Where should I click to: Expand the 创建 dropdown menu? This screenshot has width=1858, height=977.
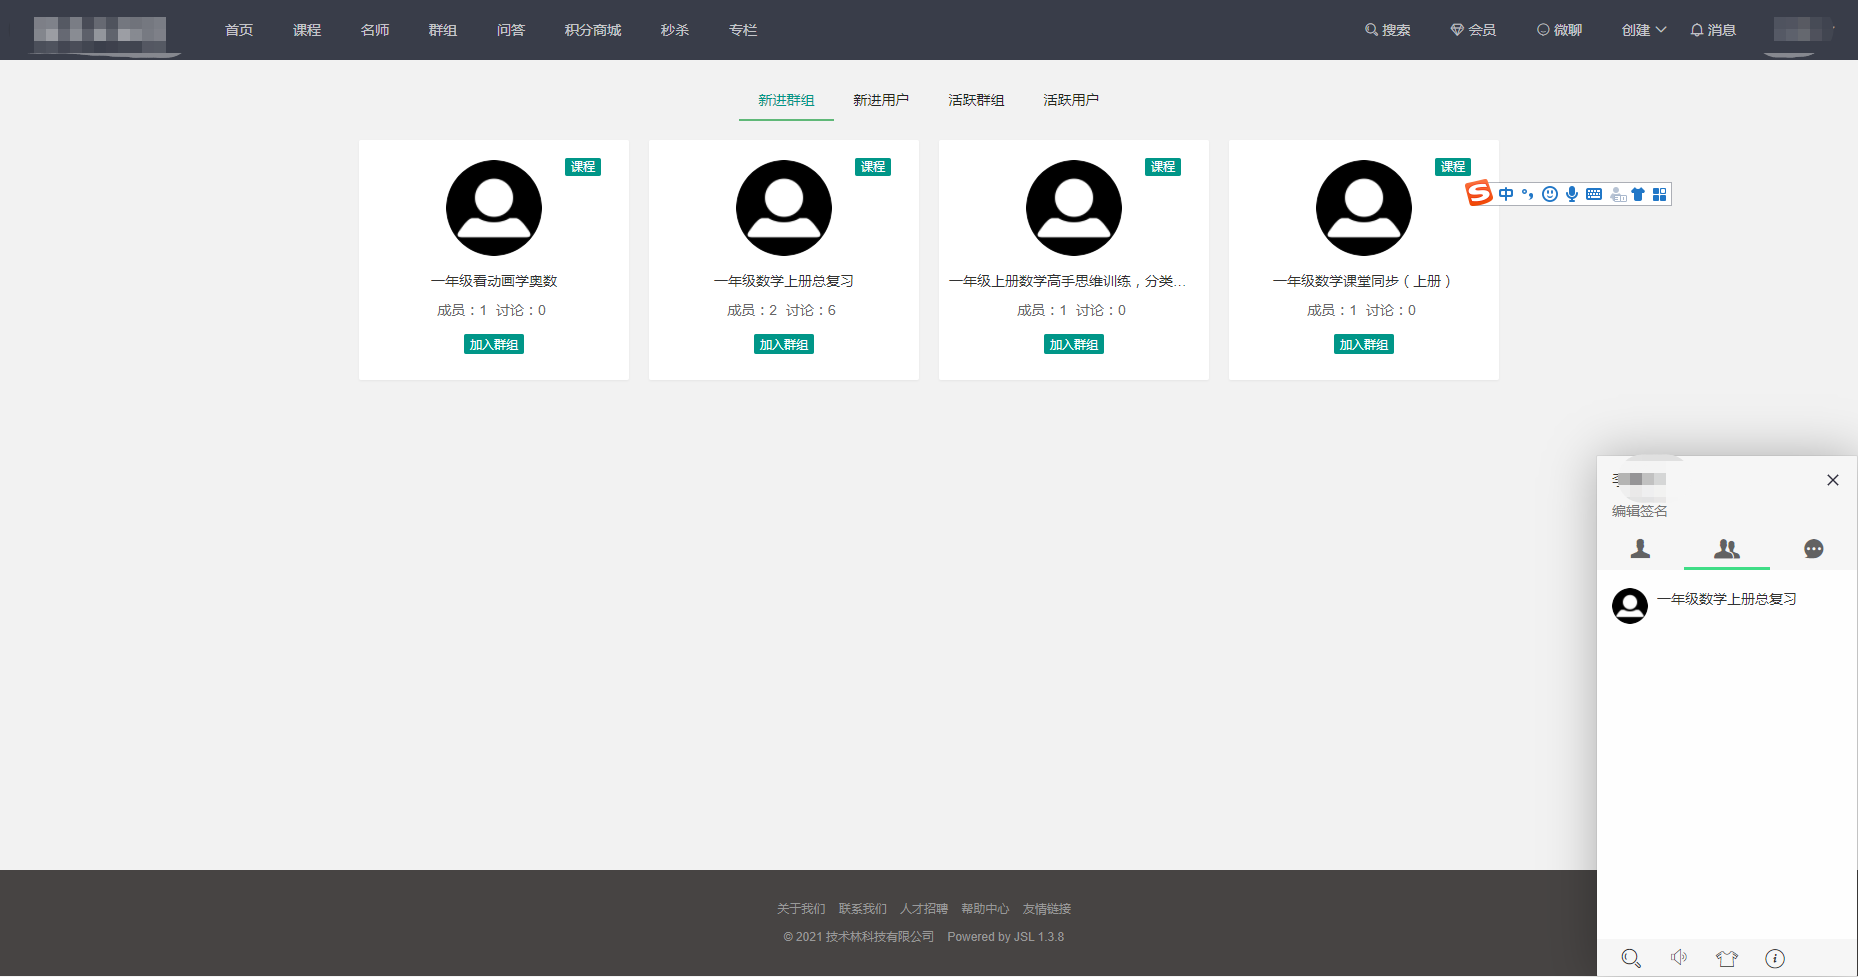click(x=1644, y=30)
